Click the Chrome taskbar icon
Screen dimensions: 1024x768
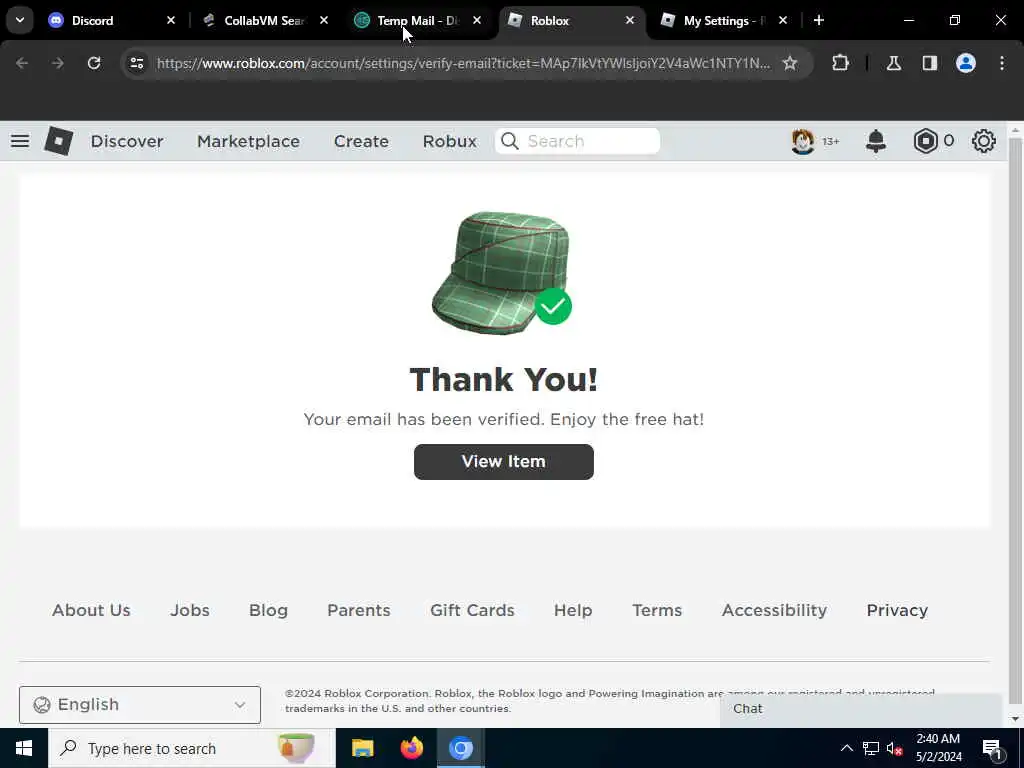pos(460,748)
